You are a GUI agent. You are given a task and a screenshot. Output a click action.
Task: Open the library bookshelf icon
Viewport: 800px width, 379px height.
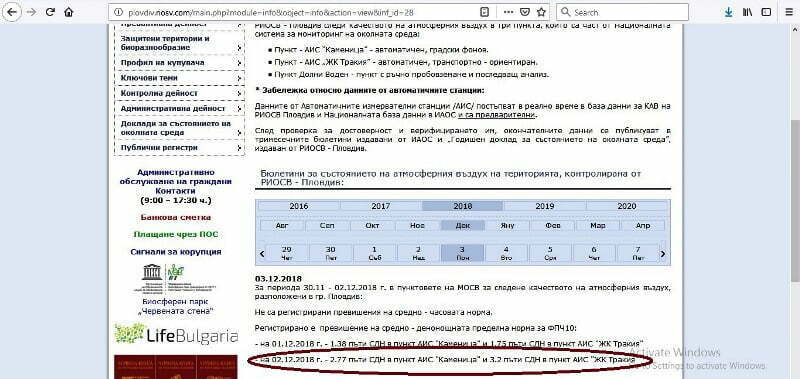[x=747, y=12]
